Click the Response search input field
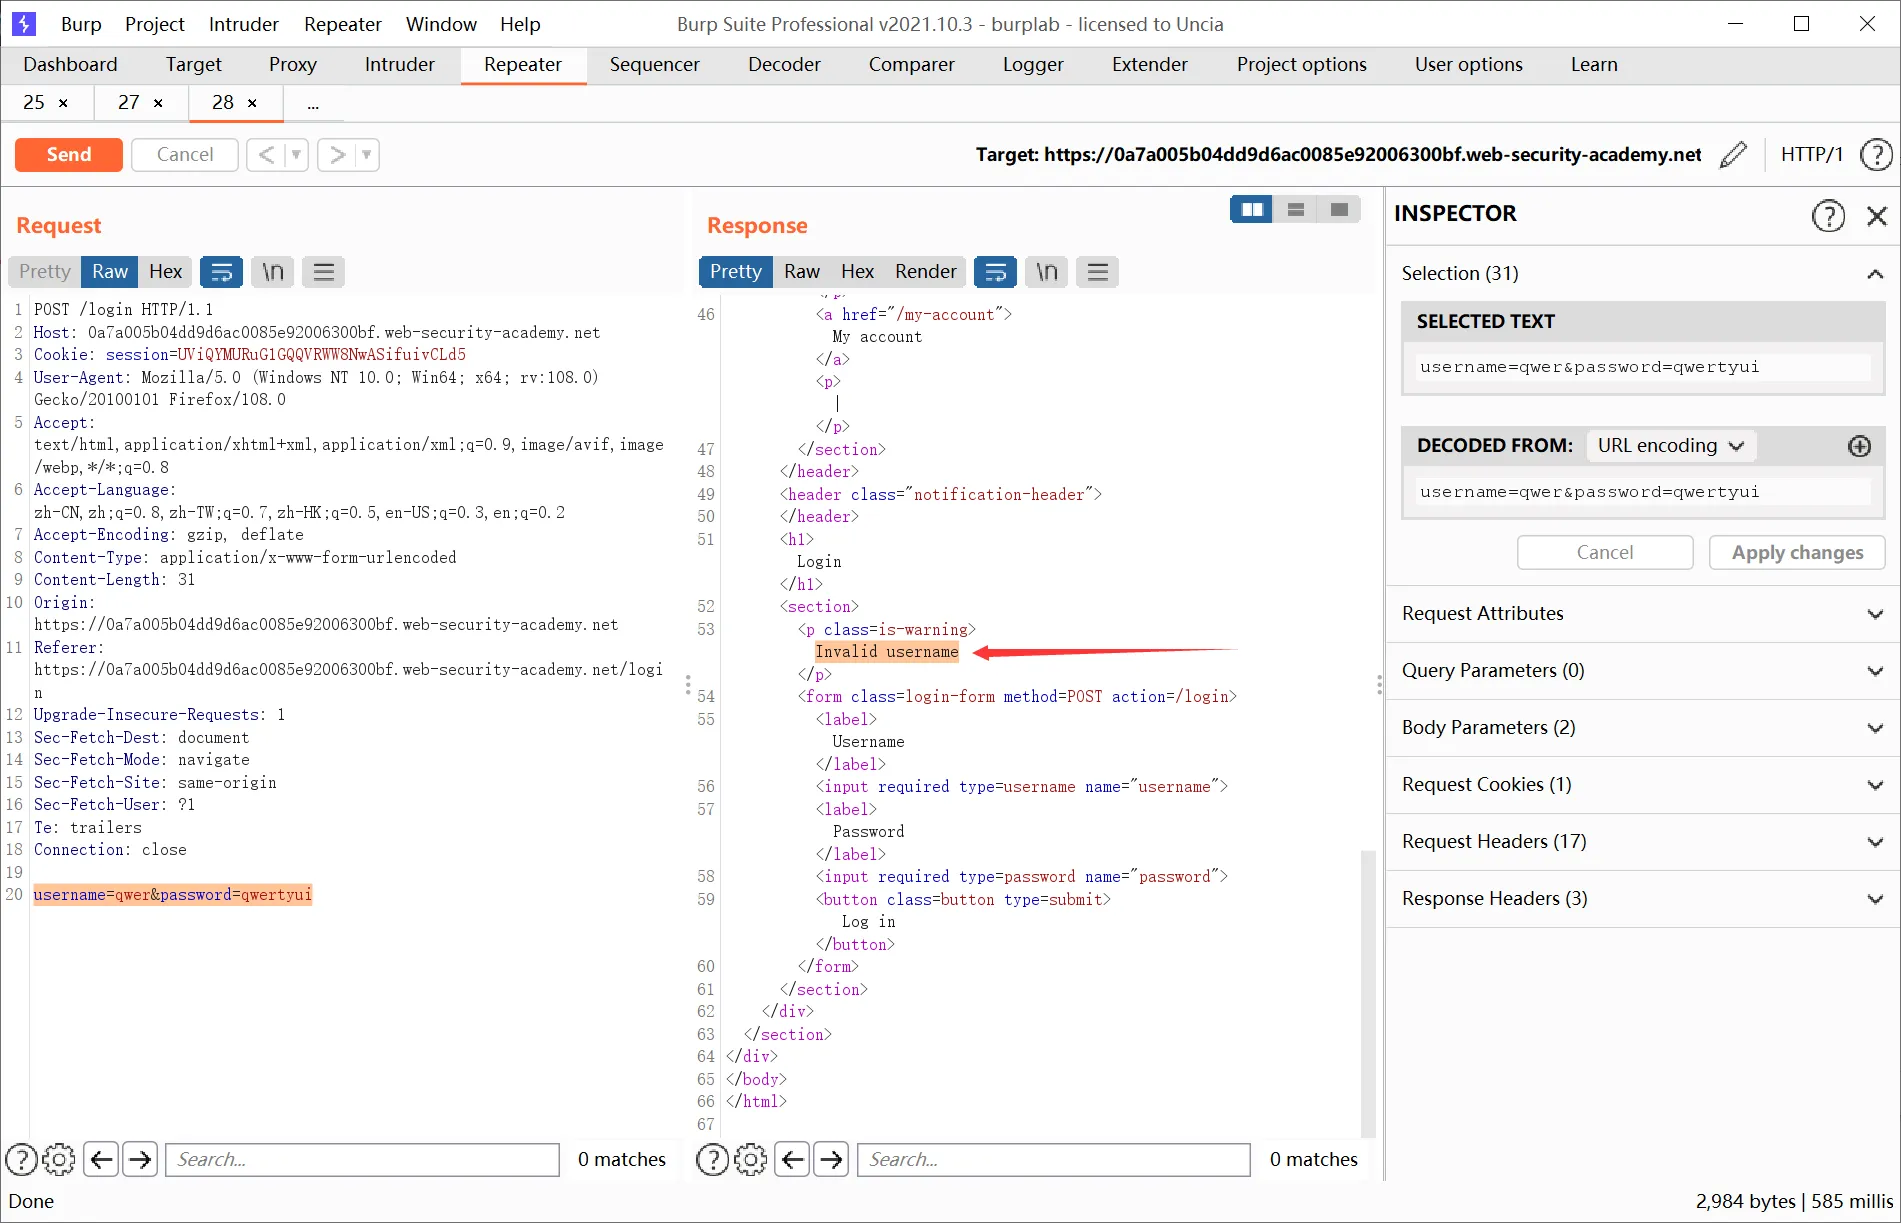The width and height of the screenshot is (1901, 1223). [1054, 1160]
